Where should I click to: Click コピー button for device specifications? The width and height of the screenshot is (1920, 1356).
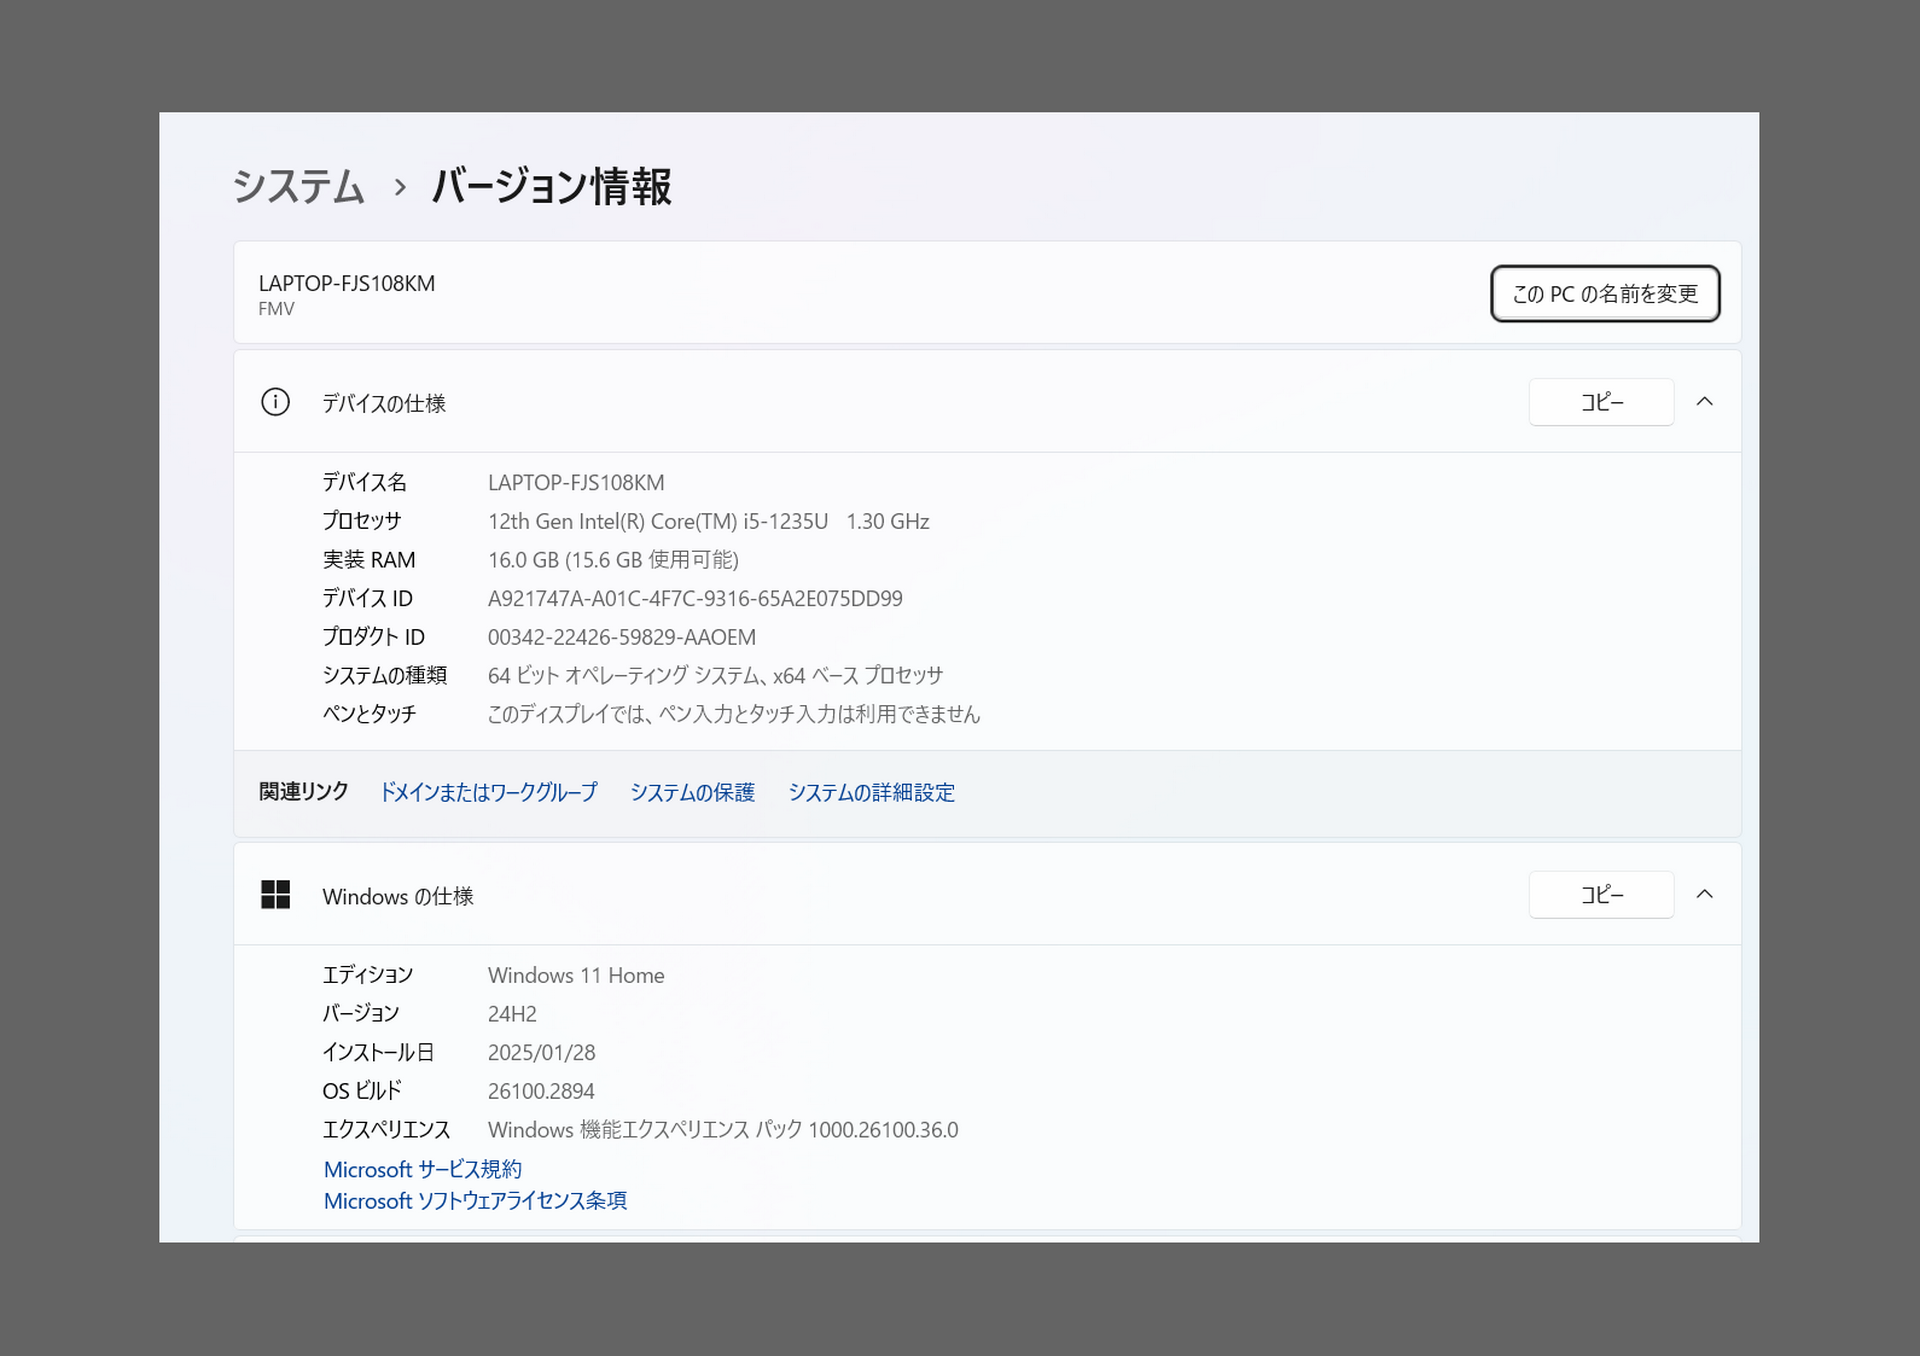pos(1601,402)
